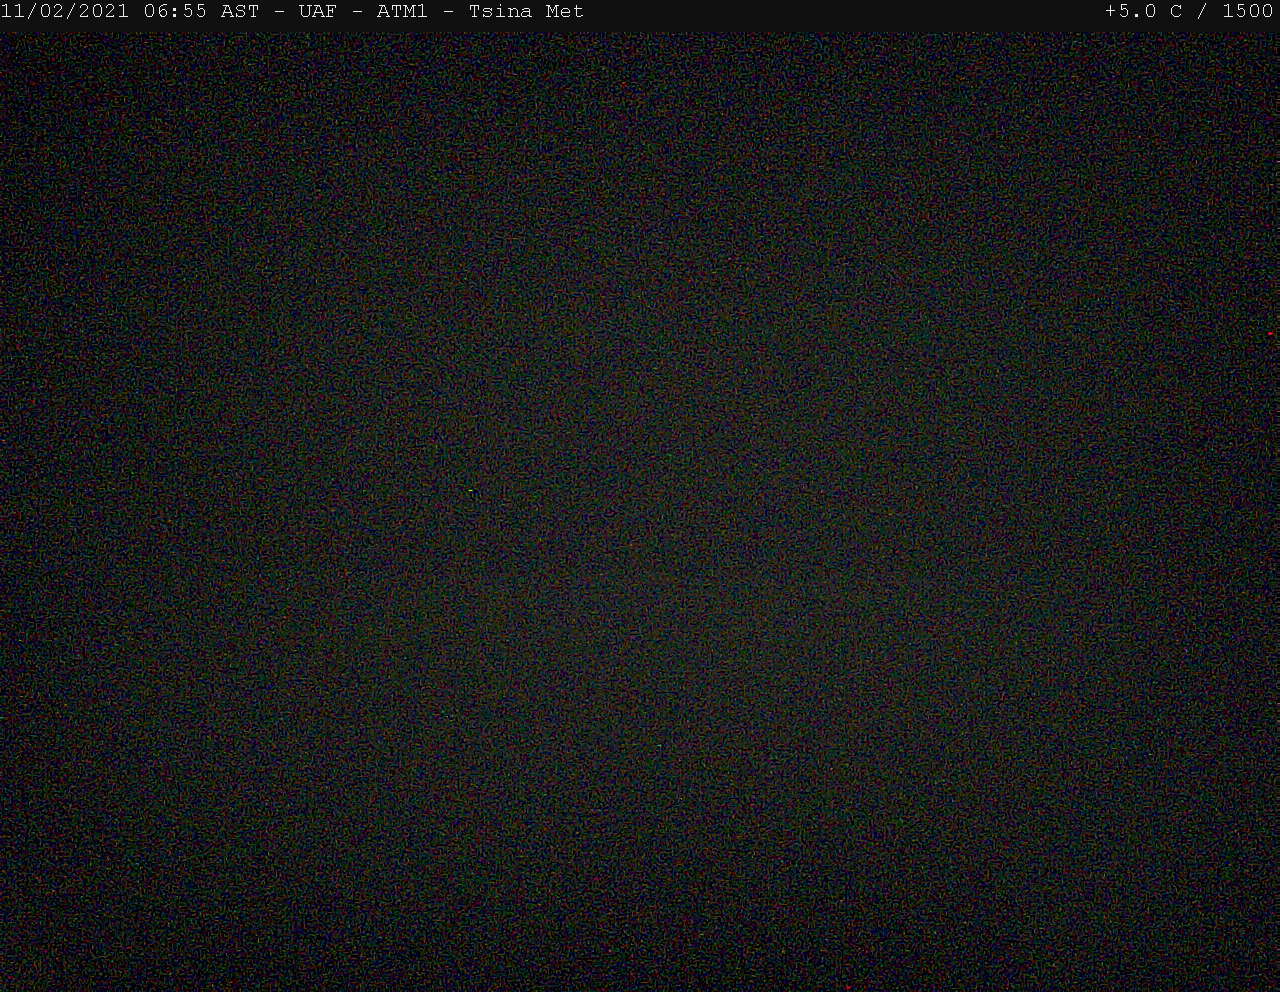
Task: Click the timestamp text '11/02/2021 06:55 AST'
Action: click(130, 12)
